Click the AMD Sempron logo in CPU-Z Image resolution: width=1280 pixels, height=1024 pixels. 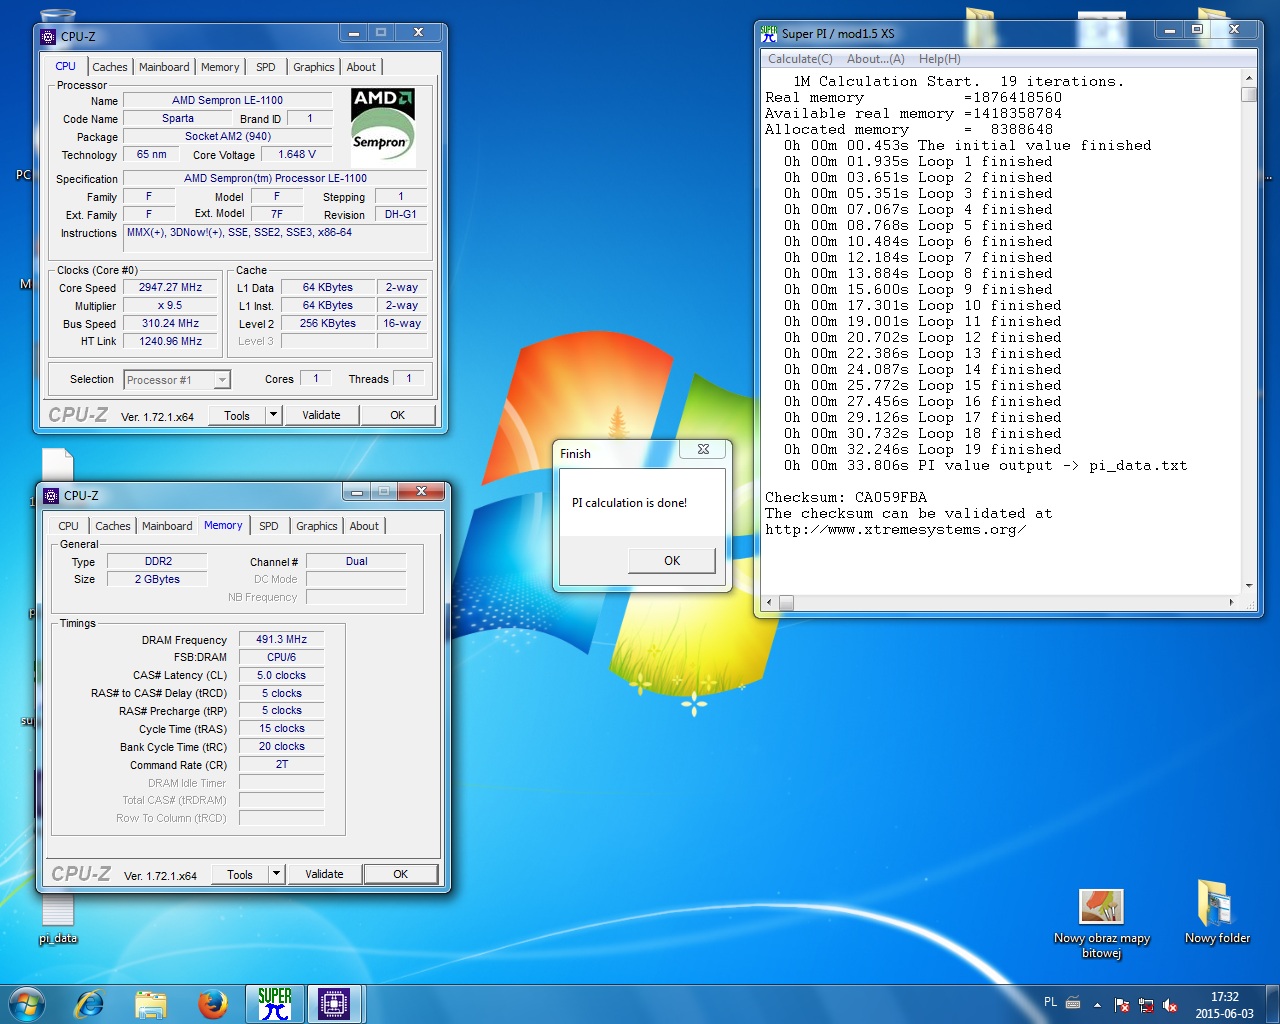[x=383, y=125]
